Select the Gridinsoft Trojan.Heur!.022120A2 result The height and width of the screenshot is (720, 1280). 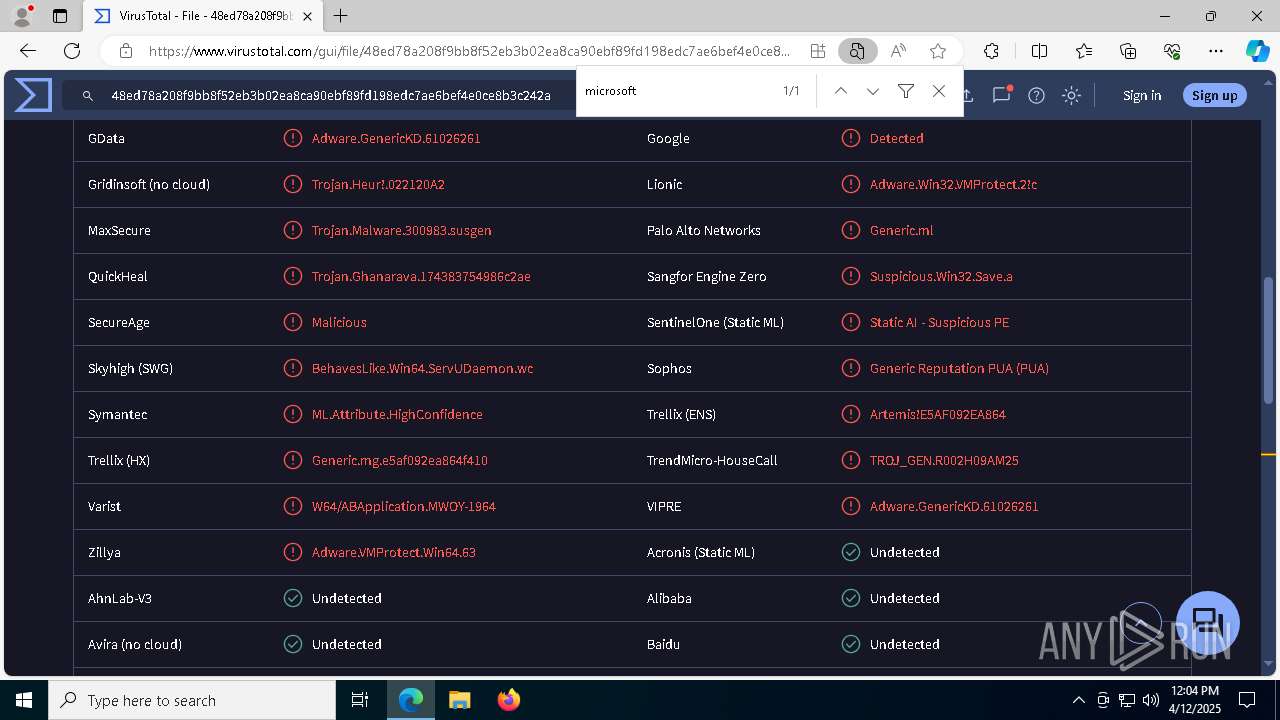click(x=378, y=184)
